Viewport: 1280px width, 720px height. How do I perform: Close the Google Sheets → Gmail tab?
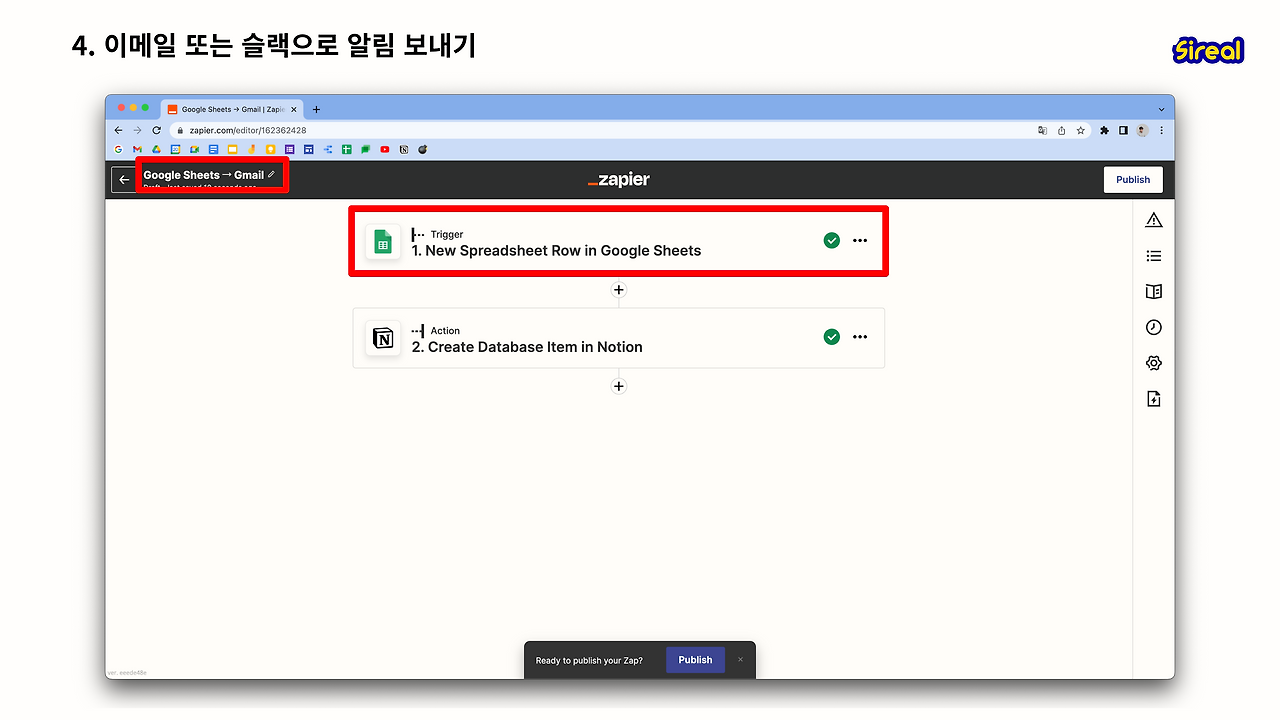[293, 109]
